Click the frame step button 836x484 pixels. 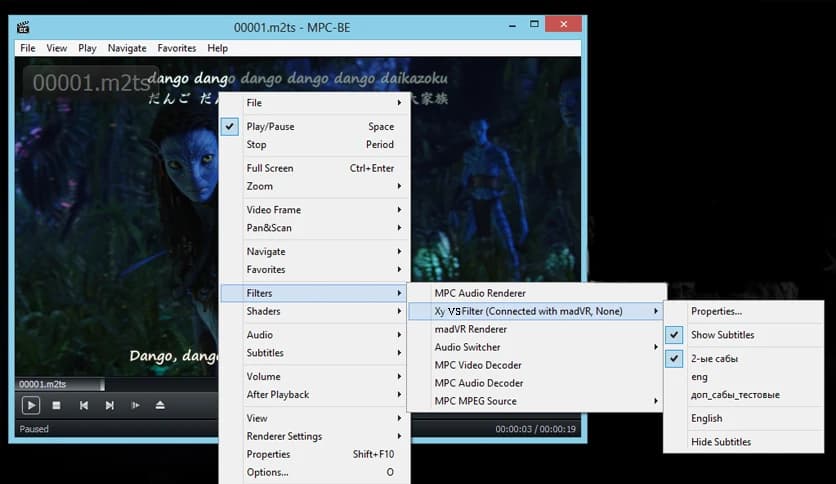[135, 406]
